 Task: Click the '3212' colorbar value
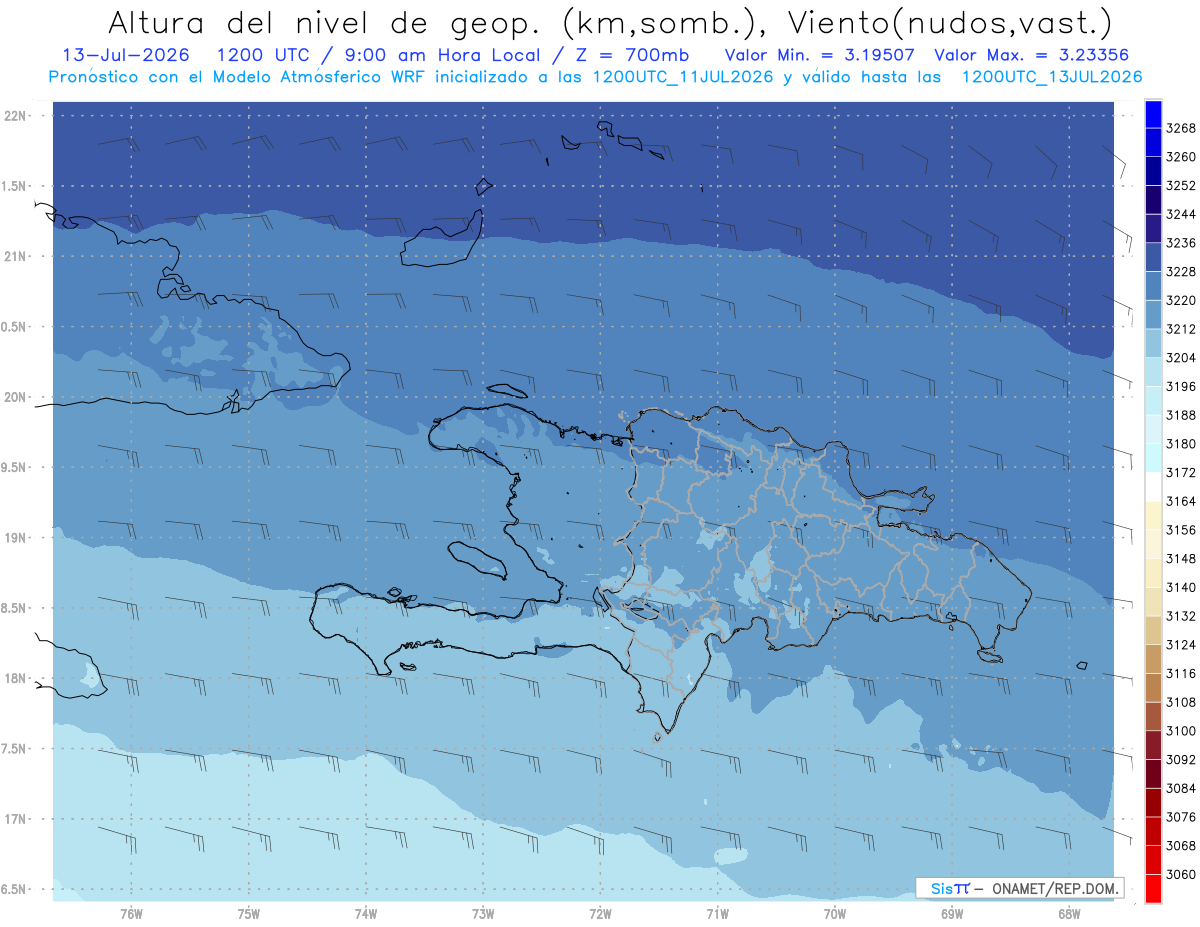point(1181,329)
